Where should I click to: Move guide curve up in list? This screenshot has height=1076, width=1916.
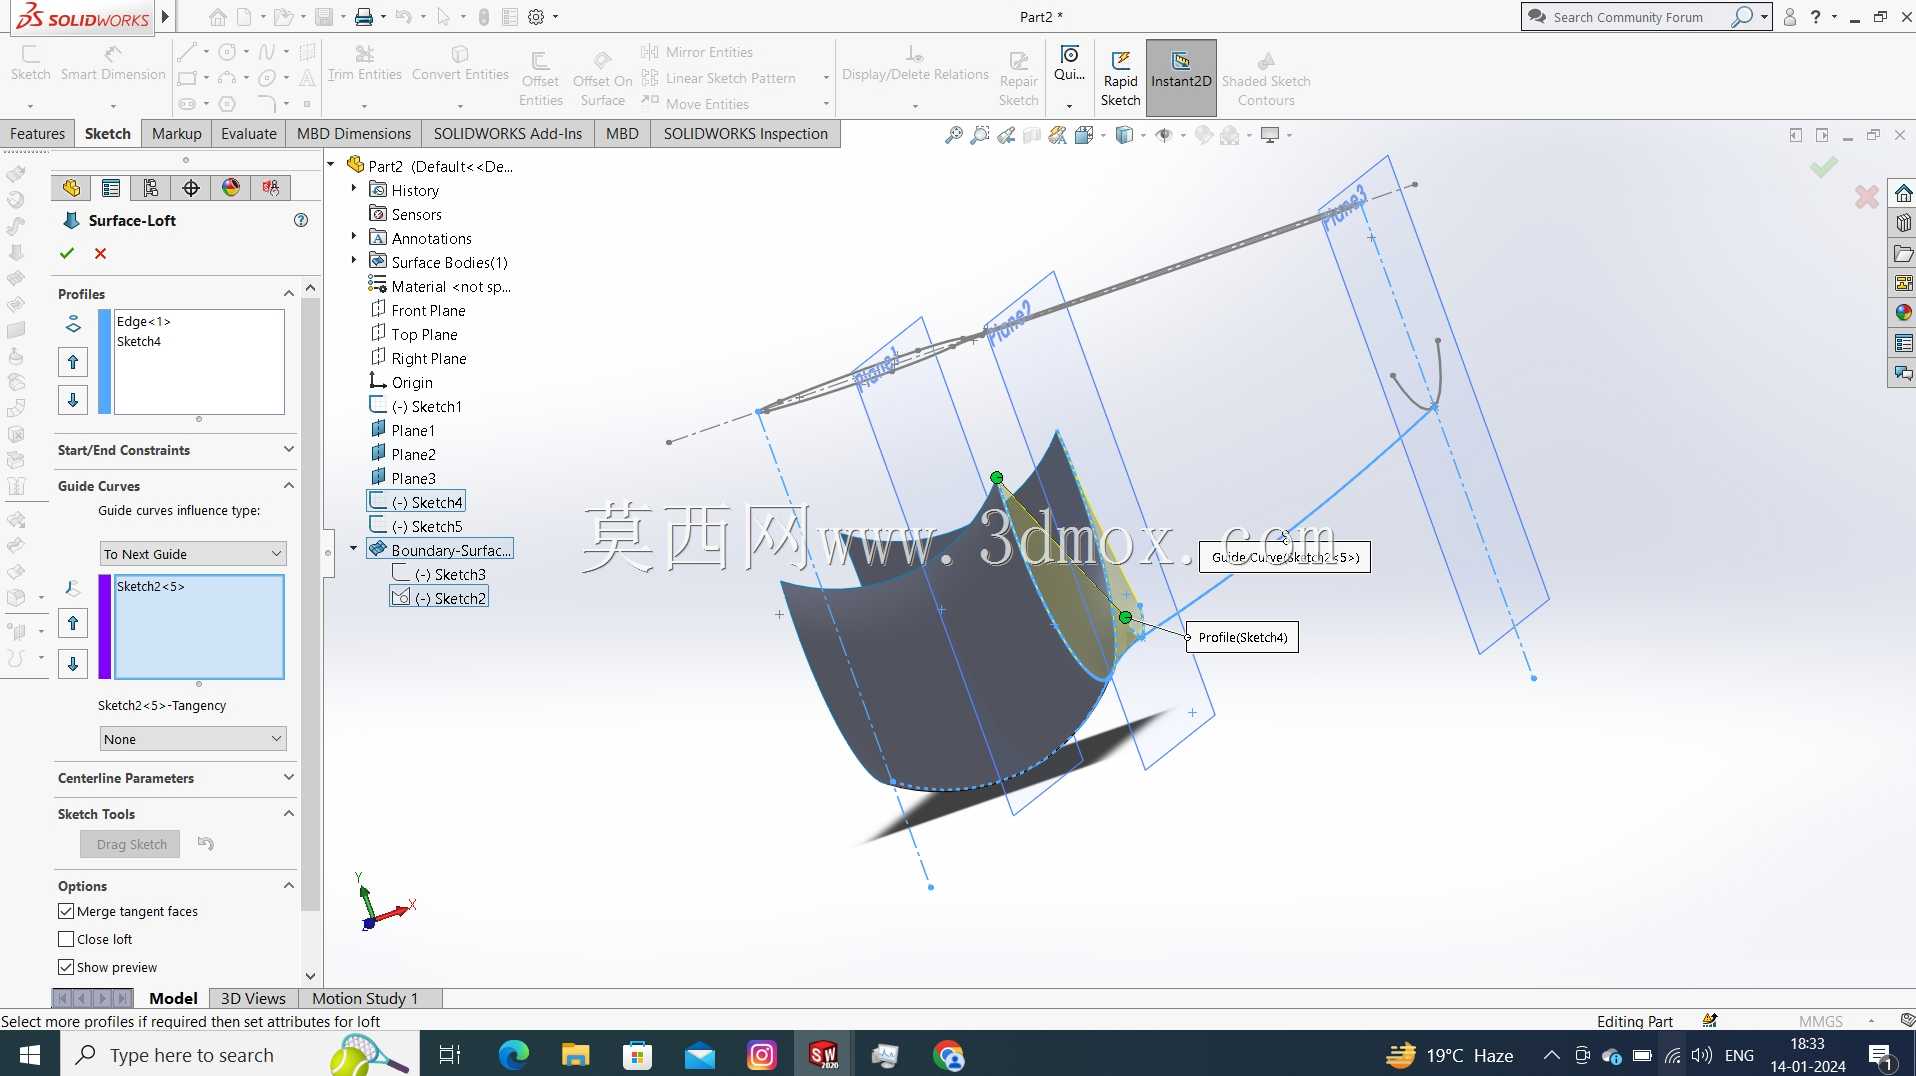pos(73,624)
